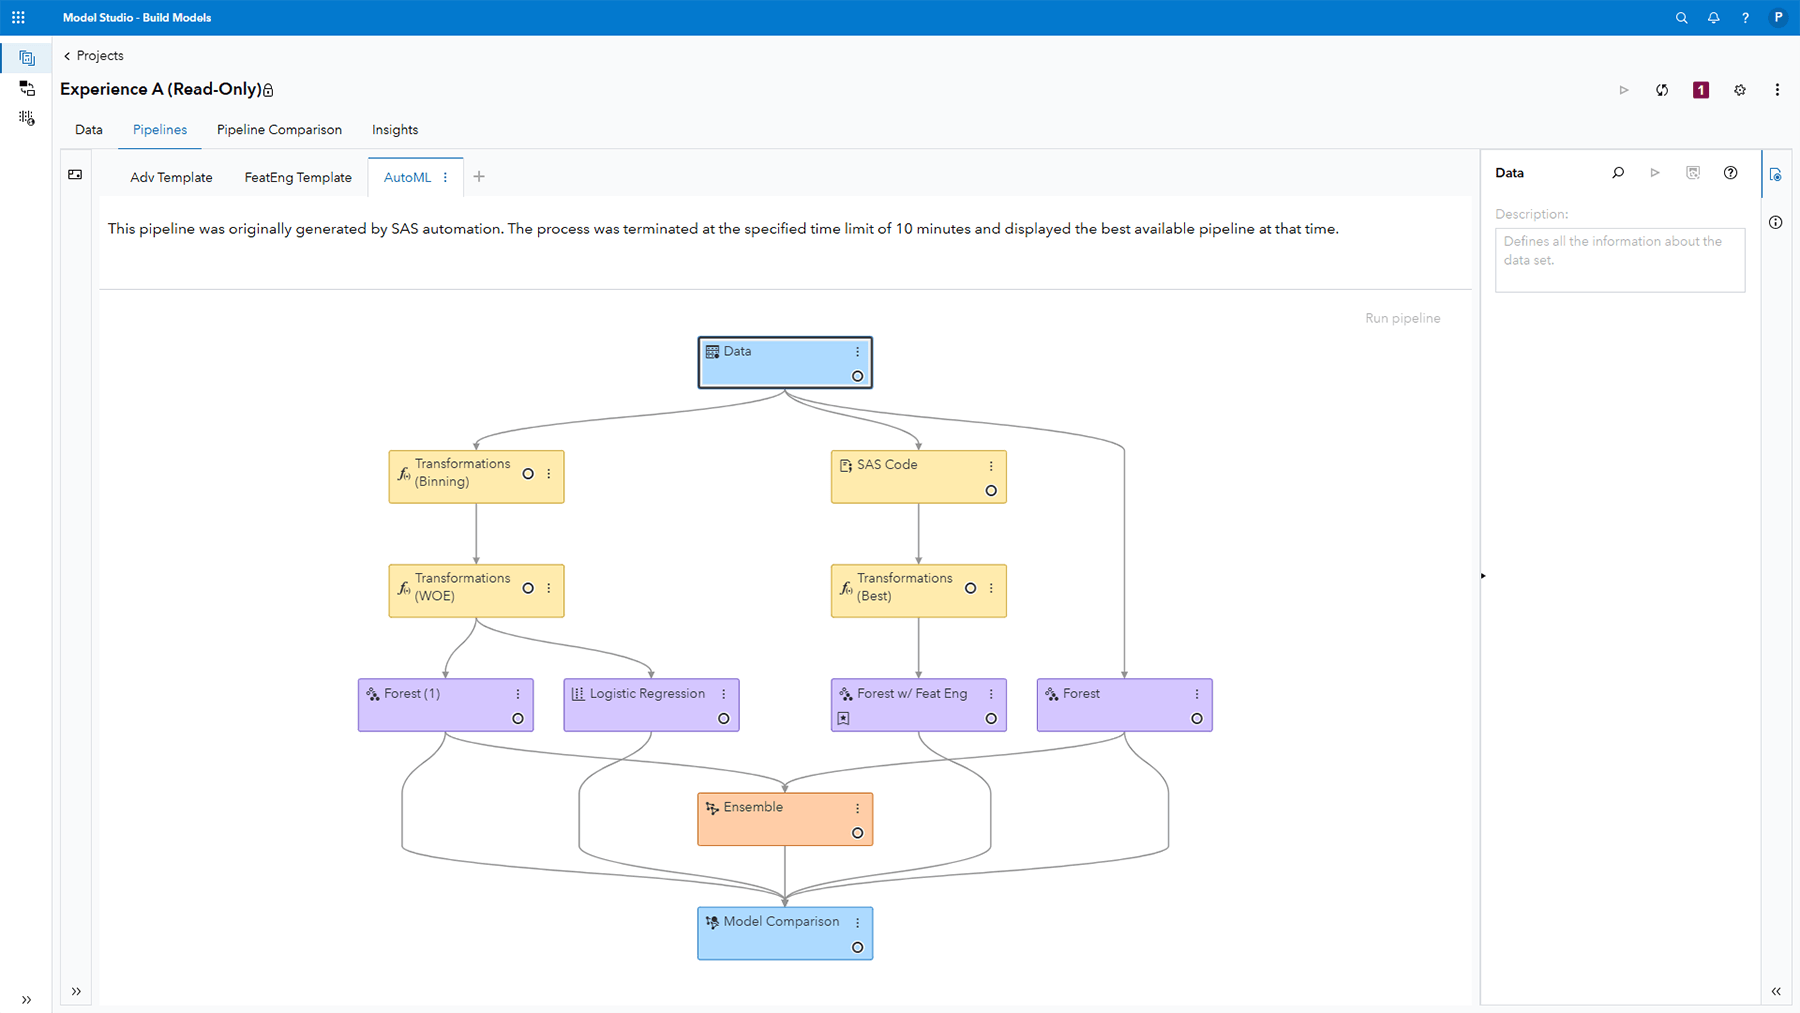
Task: Click the Description field in the Data panel
Action: [x=1619, y=258]
